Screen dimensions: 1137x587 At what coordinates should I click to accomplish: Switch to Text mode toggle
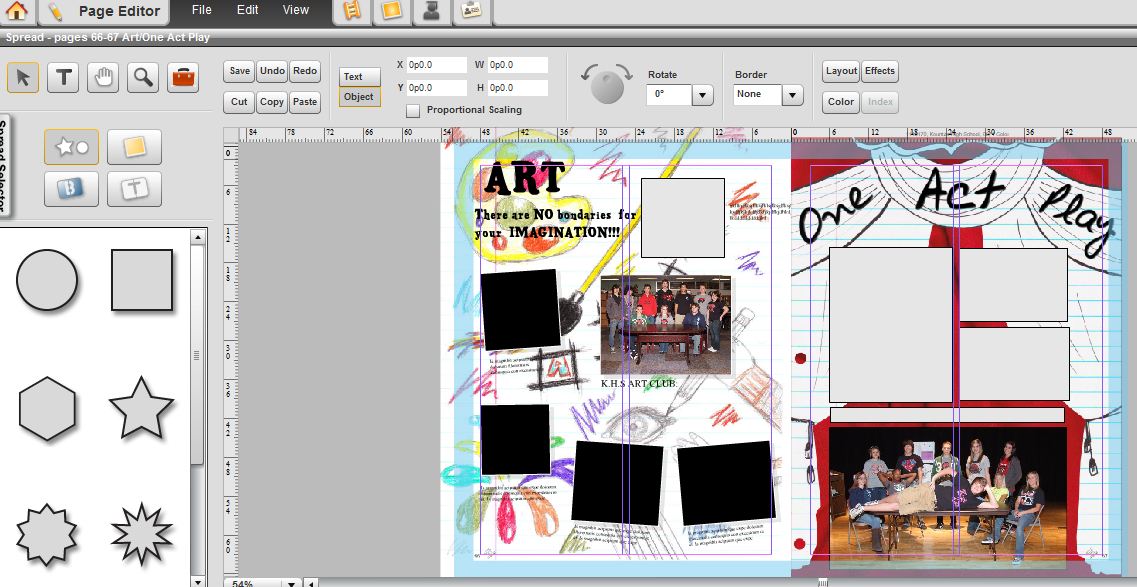click(x=360, y=77)
